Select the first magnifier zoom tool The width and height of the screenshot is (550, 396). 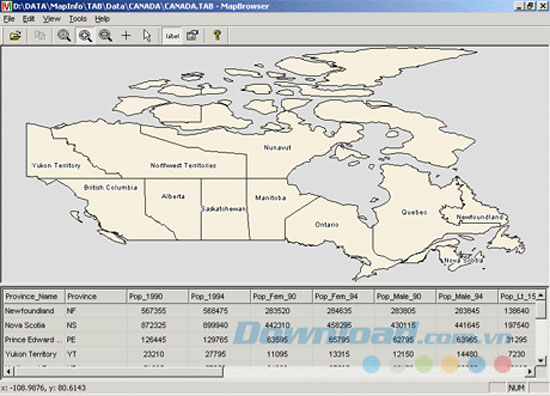click(x=64, y=35)
